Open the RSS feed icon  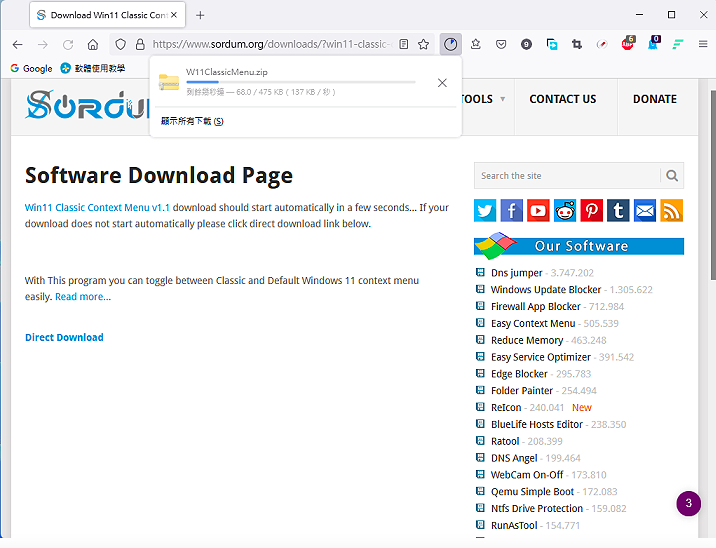pos(672,211)
